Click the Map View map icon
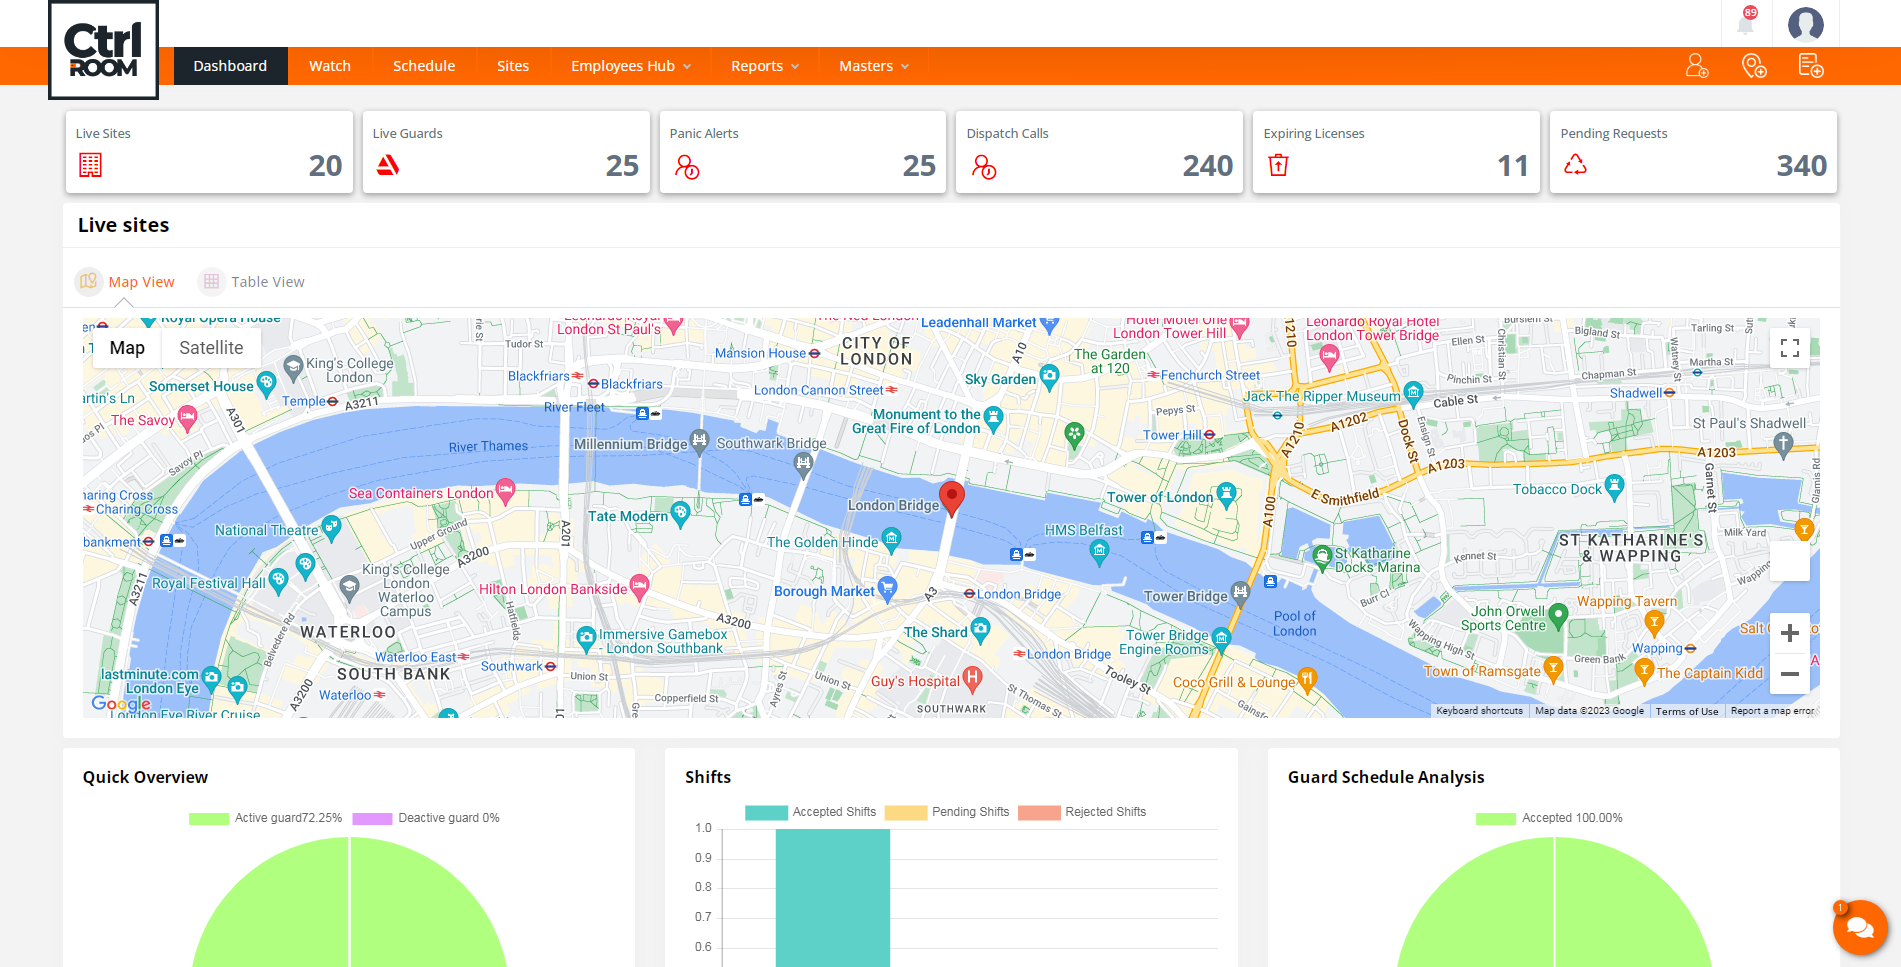Image resolution: width=1901 pixels, height=967 pixels. pyautogui.click(x=89, y=282)
